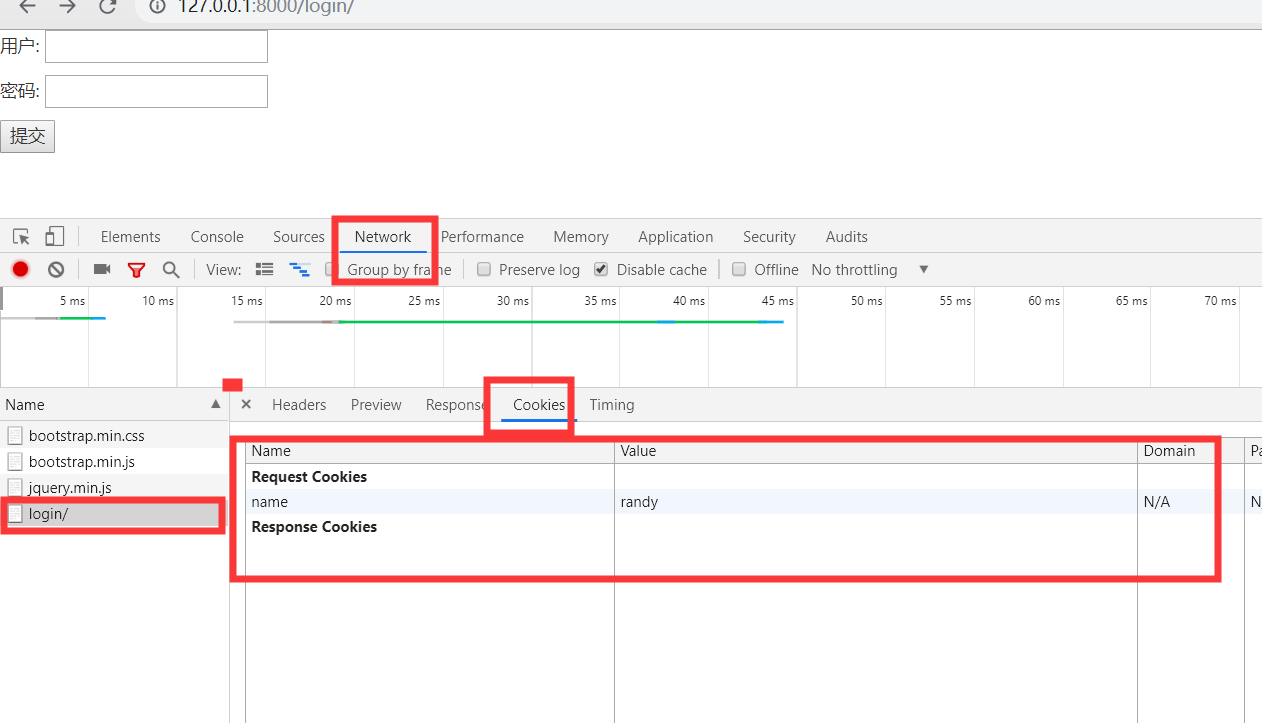1262x723 pixels.
Task: Toggle the red filter funnel icon
Action: pyautogui.click(x=136, y=269)
